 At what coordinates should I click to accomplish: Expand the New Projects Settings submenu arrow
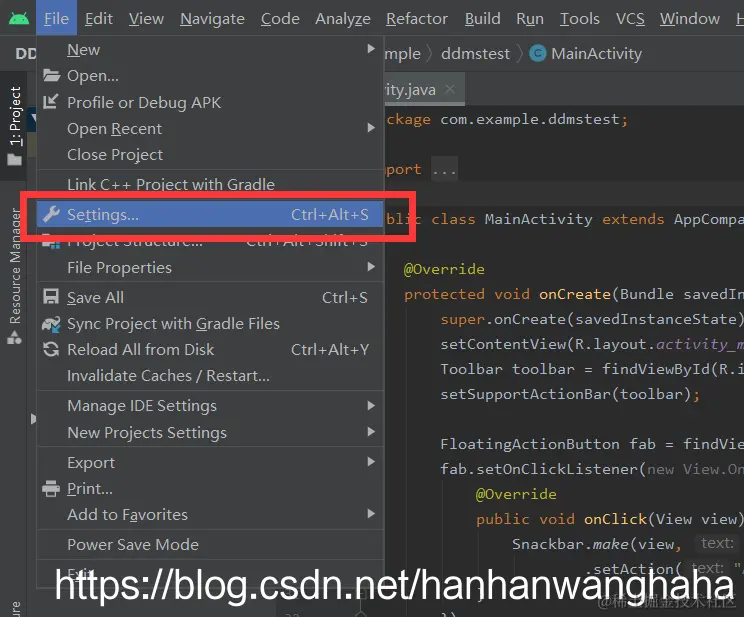coord(371,432)
